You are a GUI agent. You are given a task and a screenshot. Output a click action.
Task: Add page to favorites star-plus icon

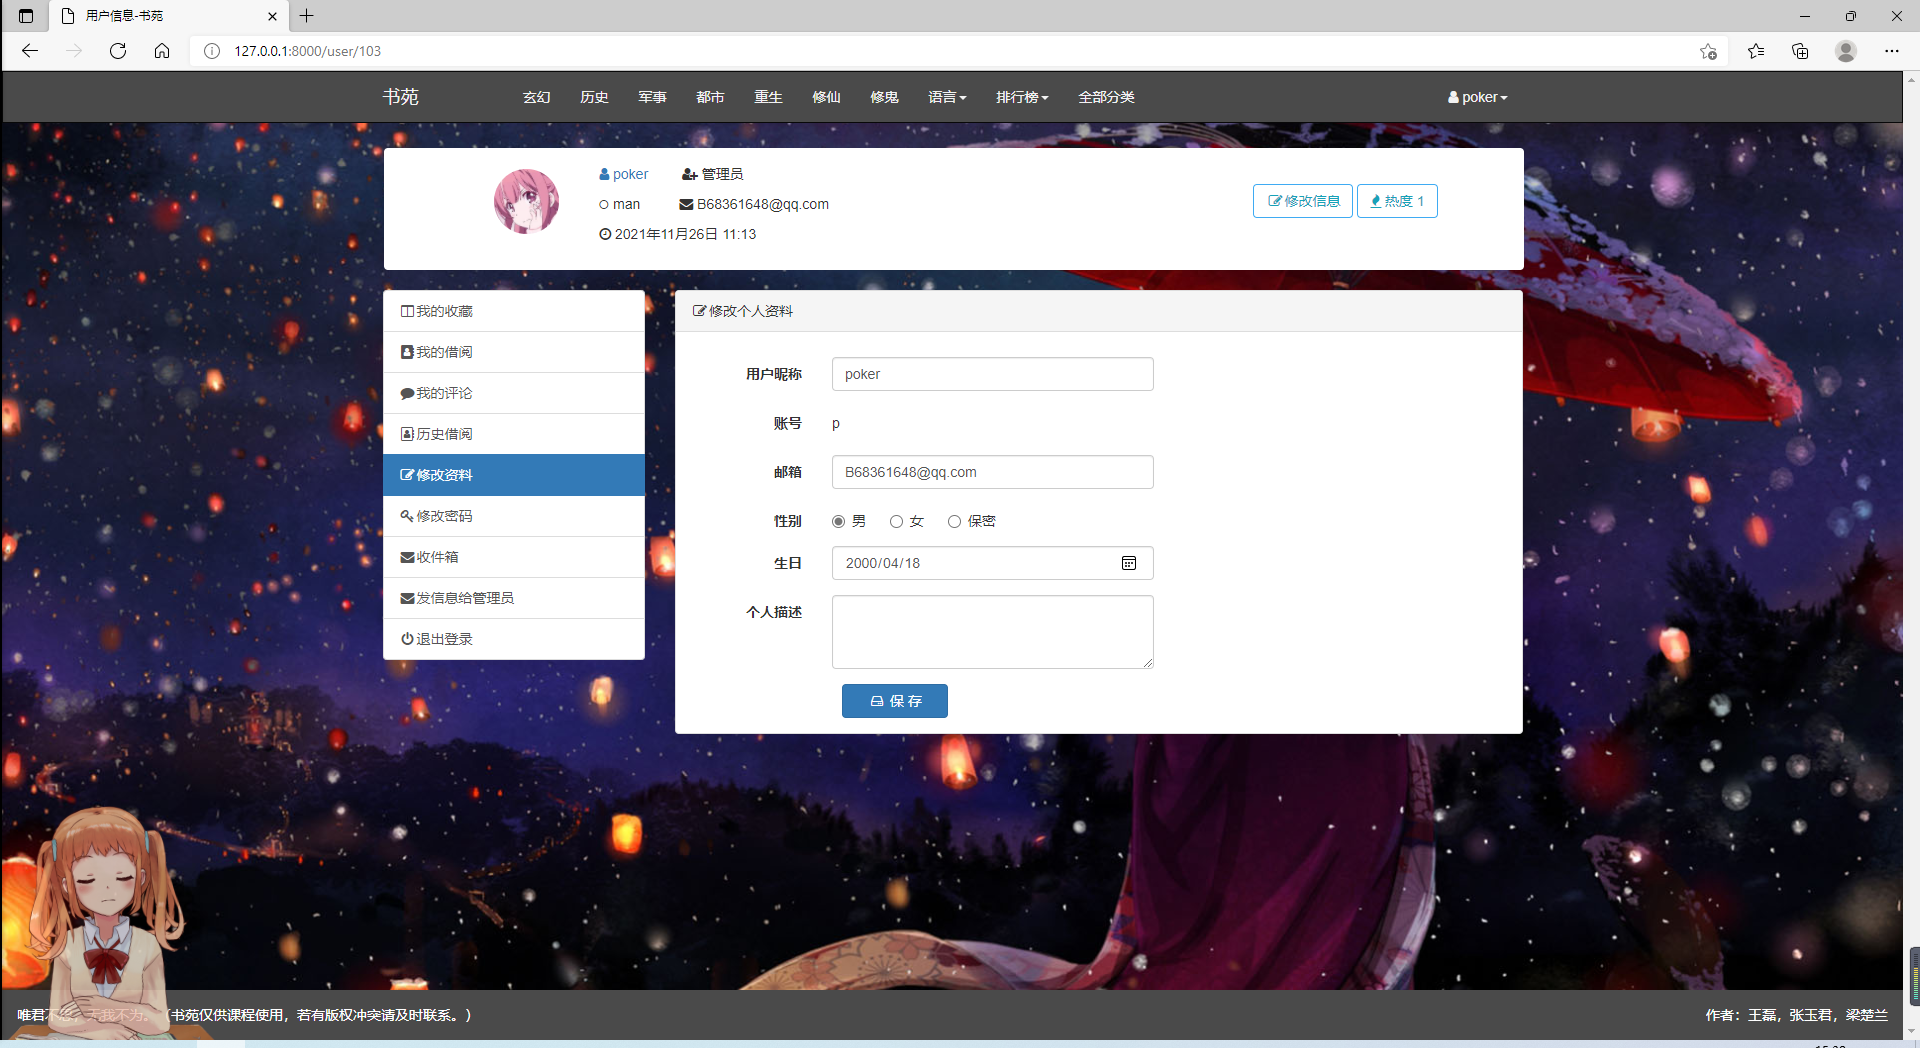pos(1708,51)
